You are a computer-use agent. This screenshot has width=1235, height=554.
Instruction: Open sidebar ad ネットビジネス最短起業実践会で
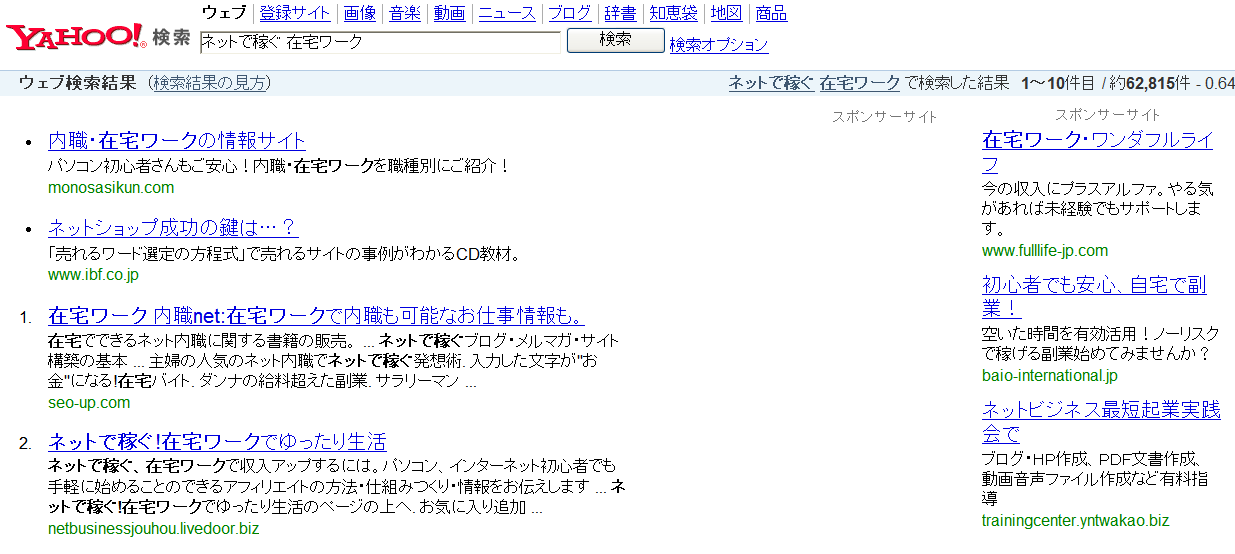coord(1101,421)
